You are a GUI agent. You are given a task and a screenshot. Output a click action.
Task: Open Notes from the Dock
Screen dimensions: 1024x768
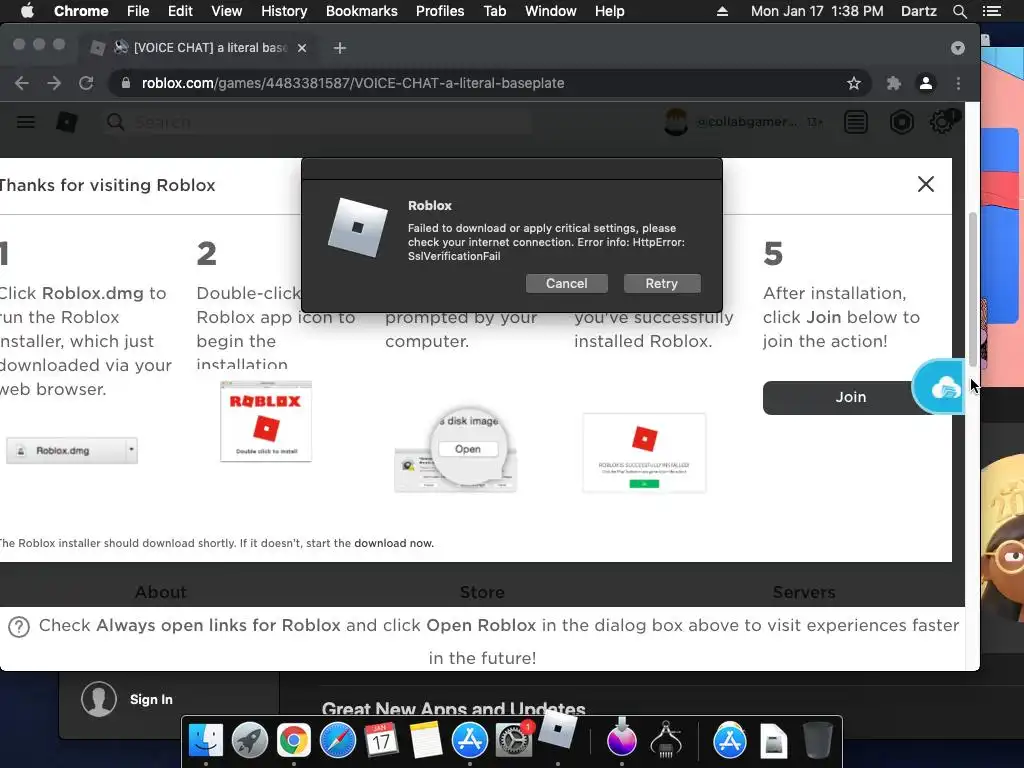(426, 741)
